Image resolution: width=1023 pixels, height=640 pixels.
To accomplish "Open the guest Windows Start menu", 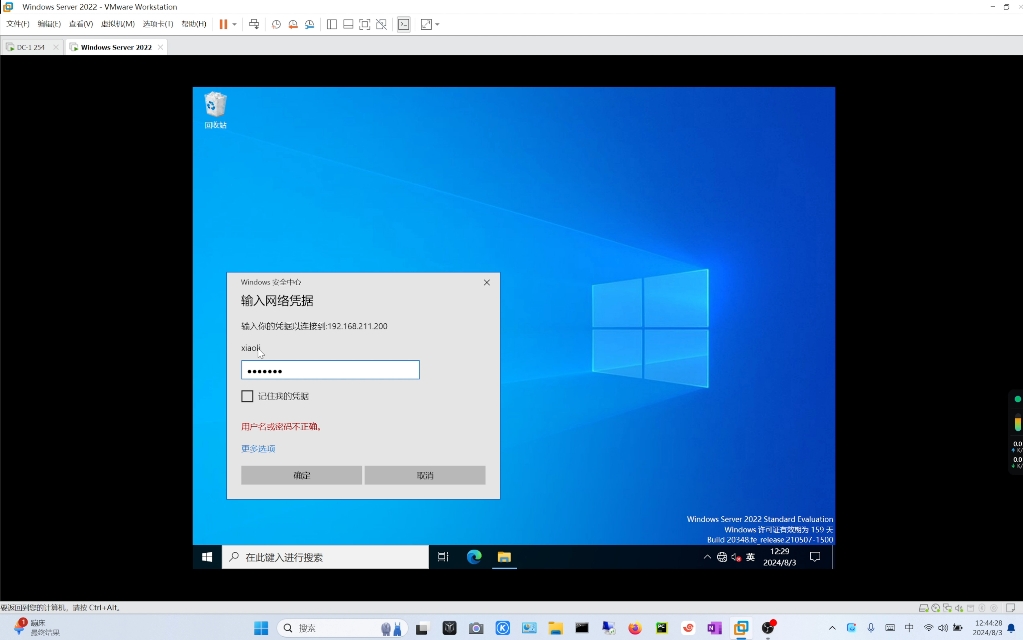I will click(x=207, y=557).
